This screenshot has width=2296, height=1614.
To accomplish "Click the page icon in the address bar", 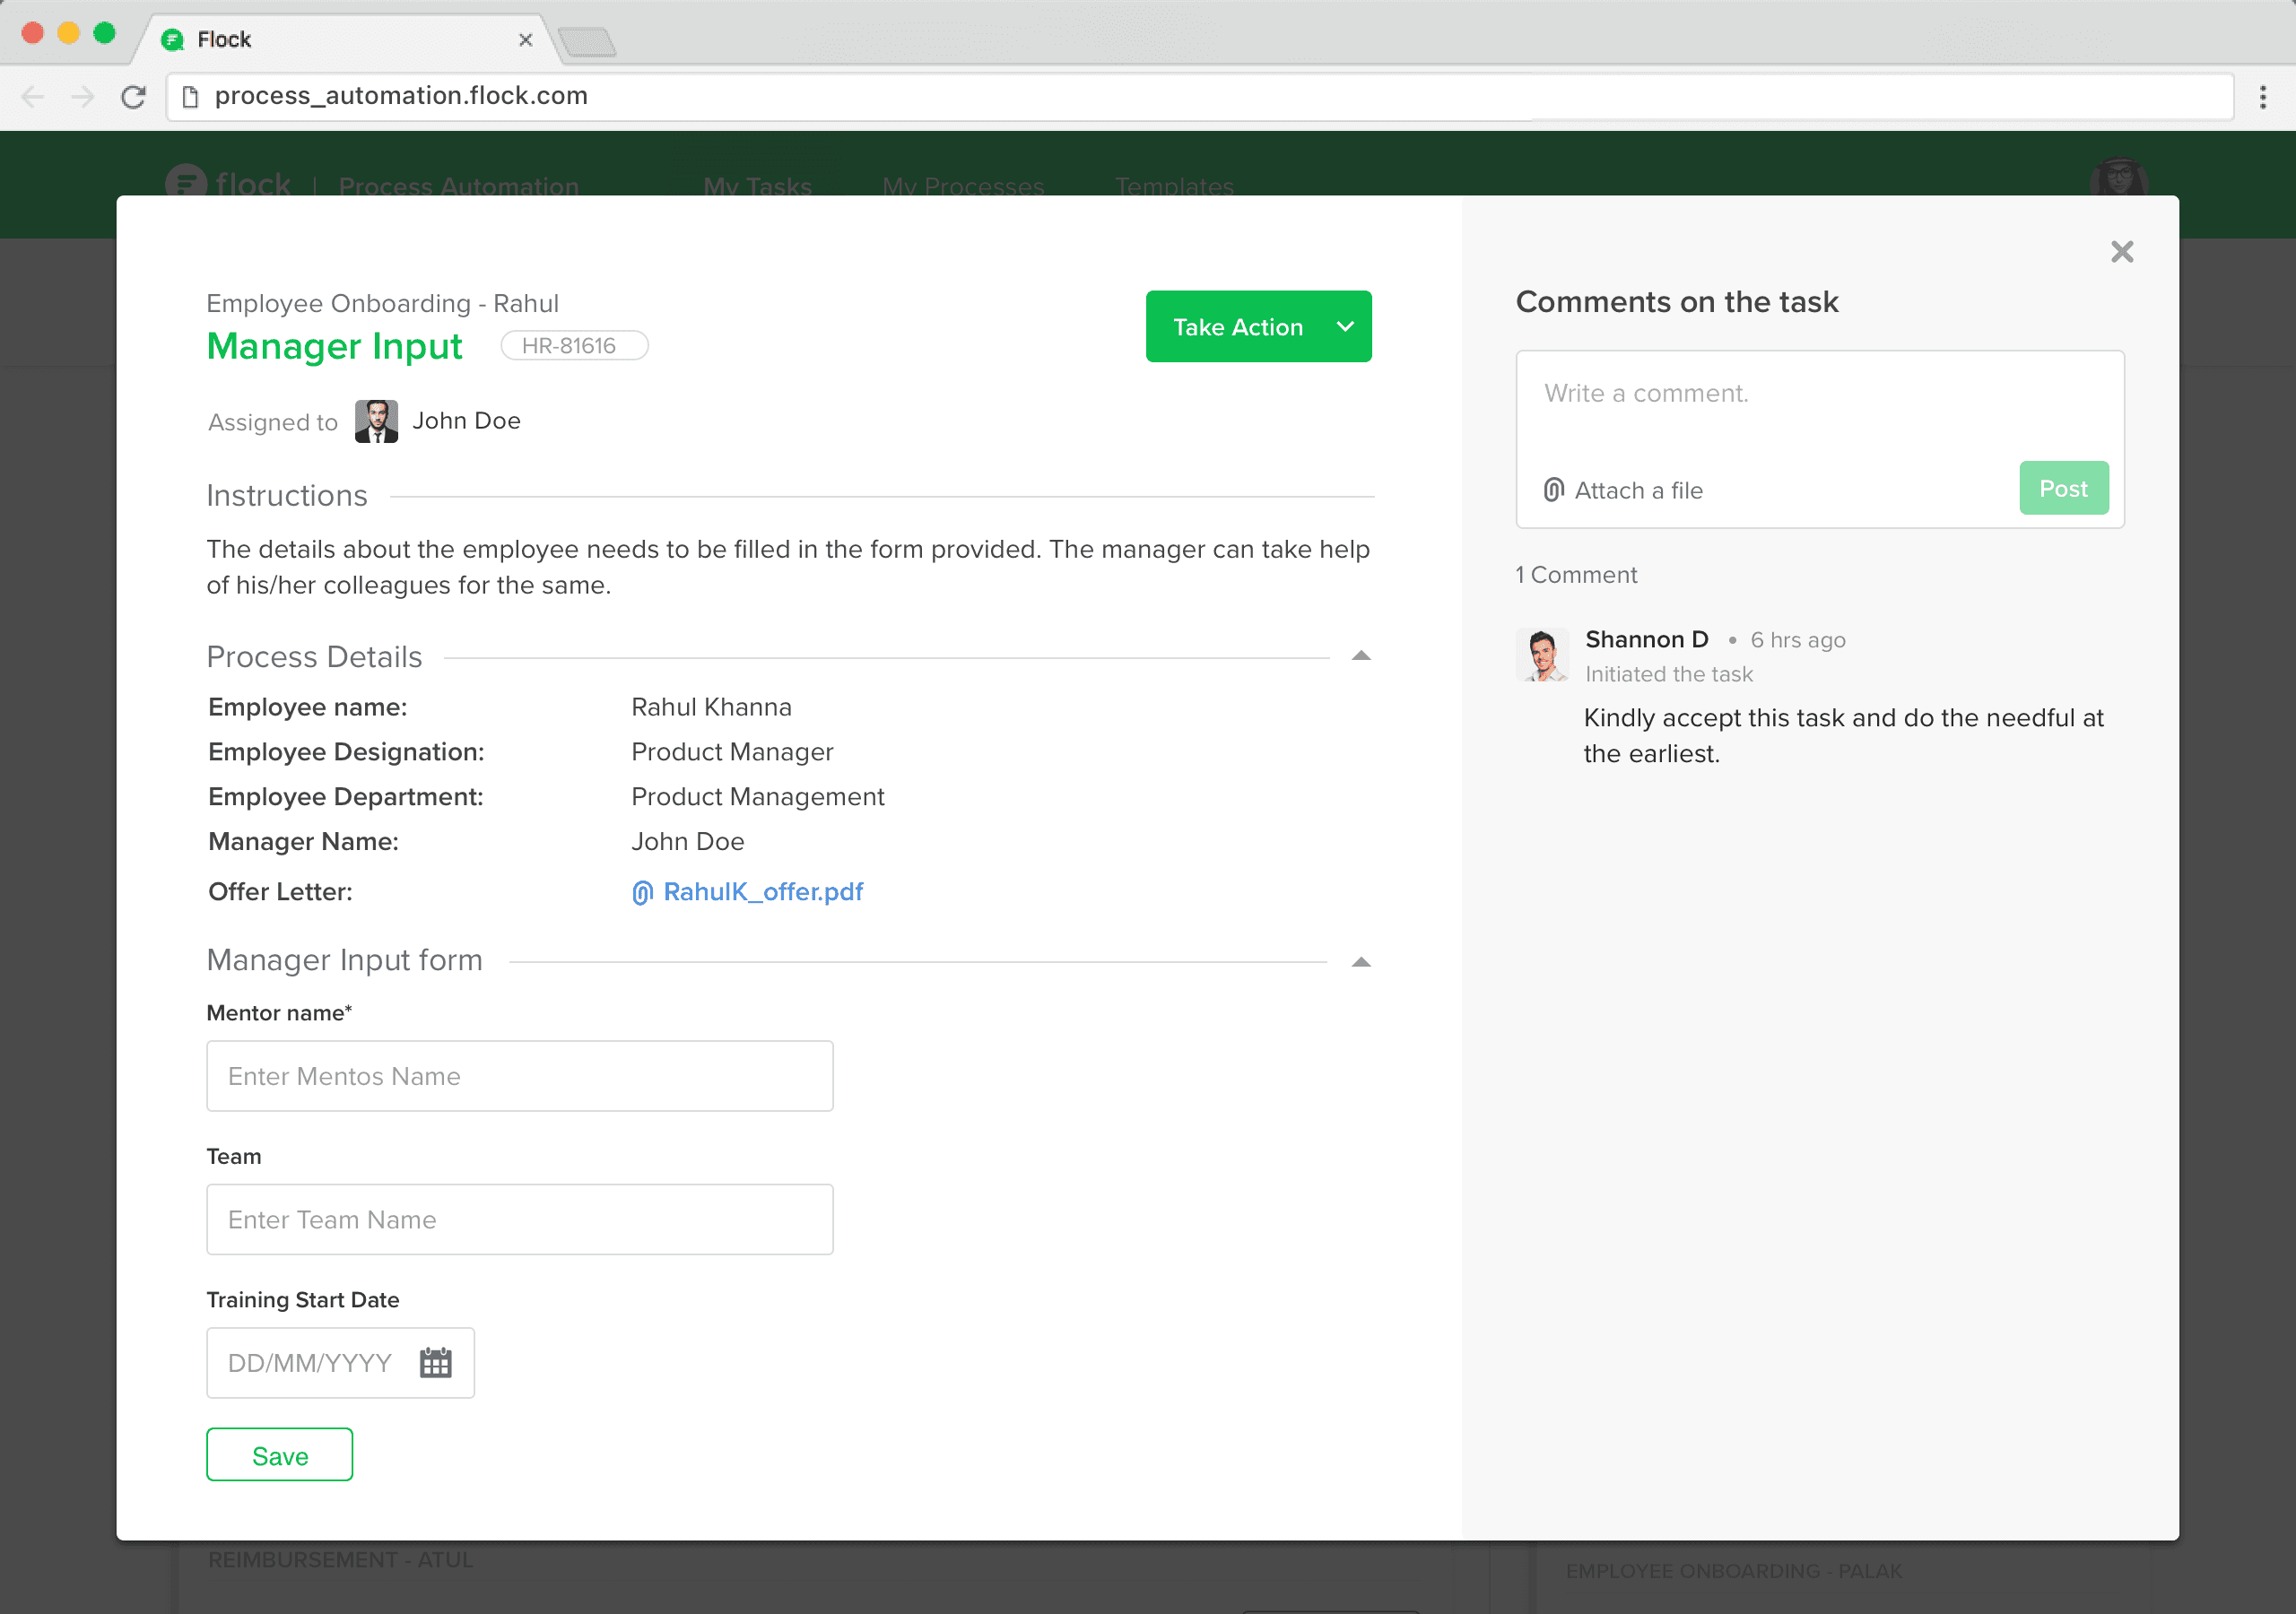I will click(191, 96).
